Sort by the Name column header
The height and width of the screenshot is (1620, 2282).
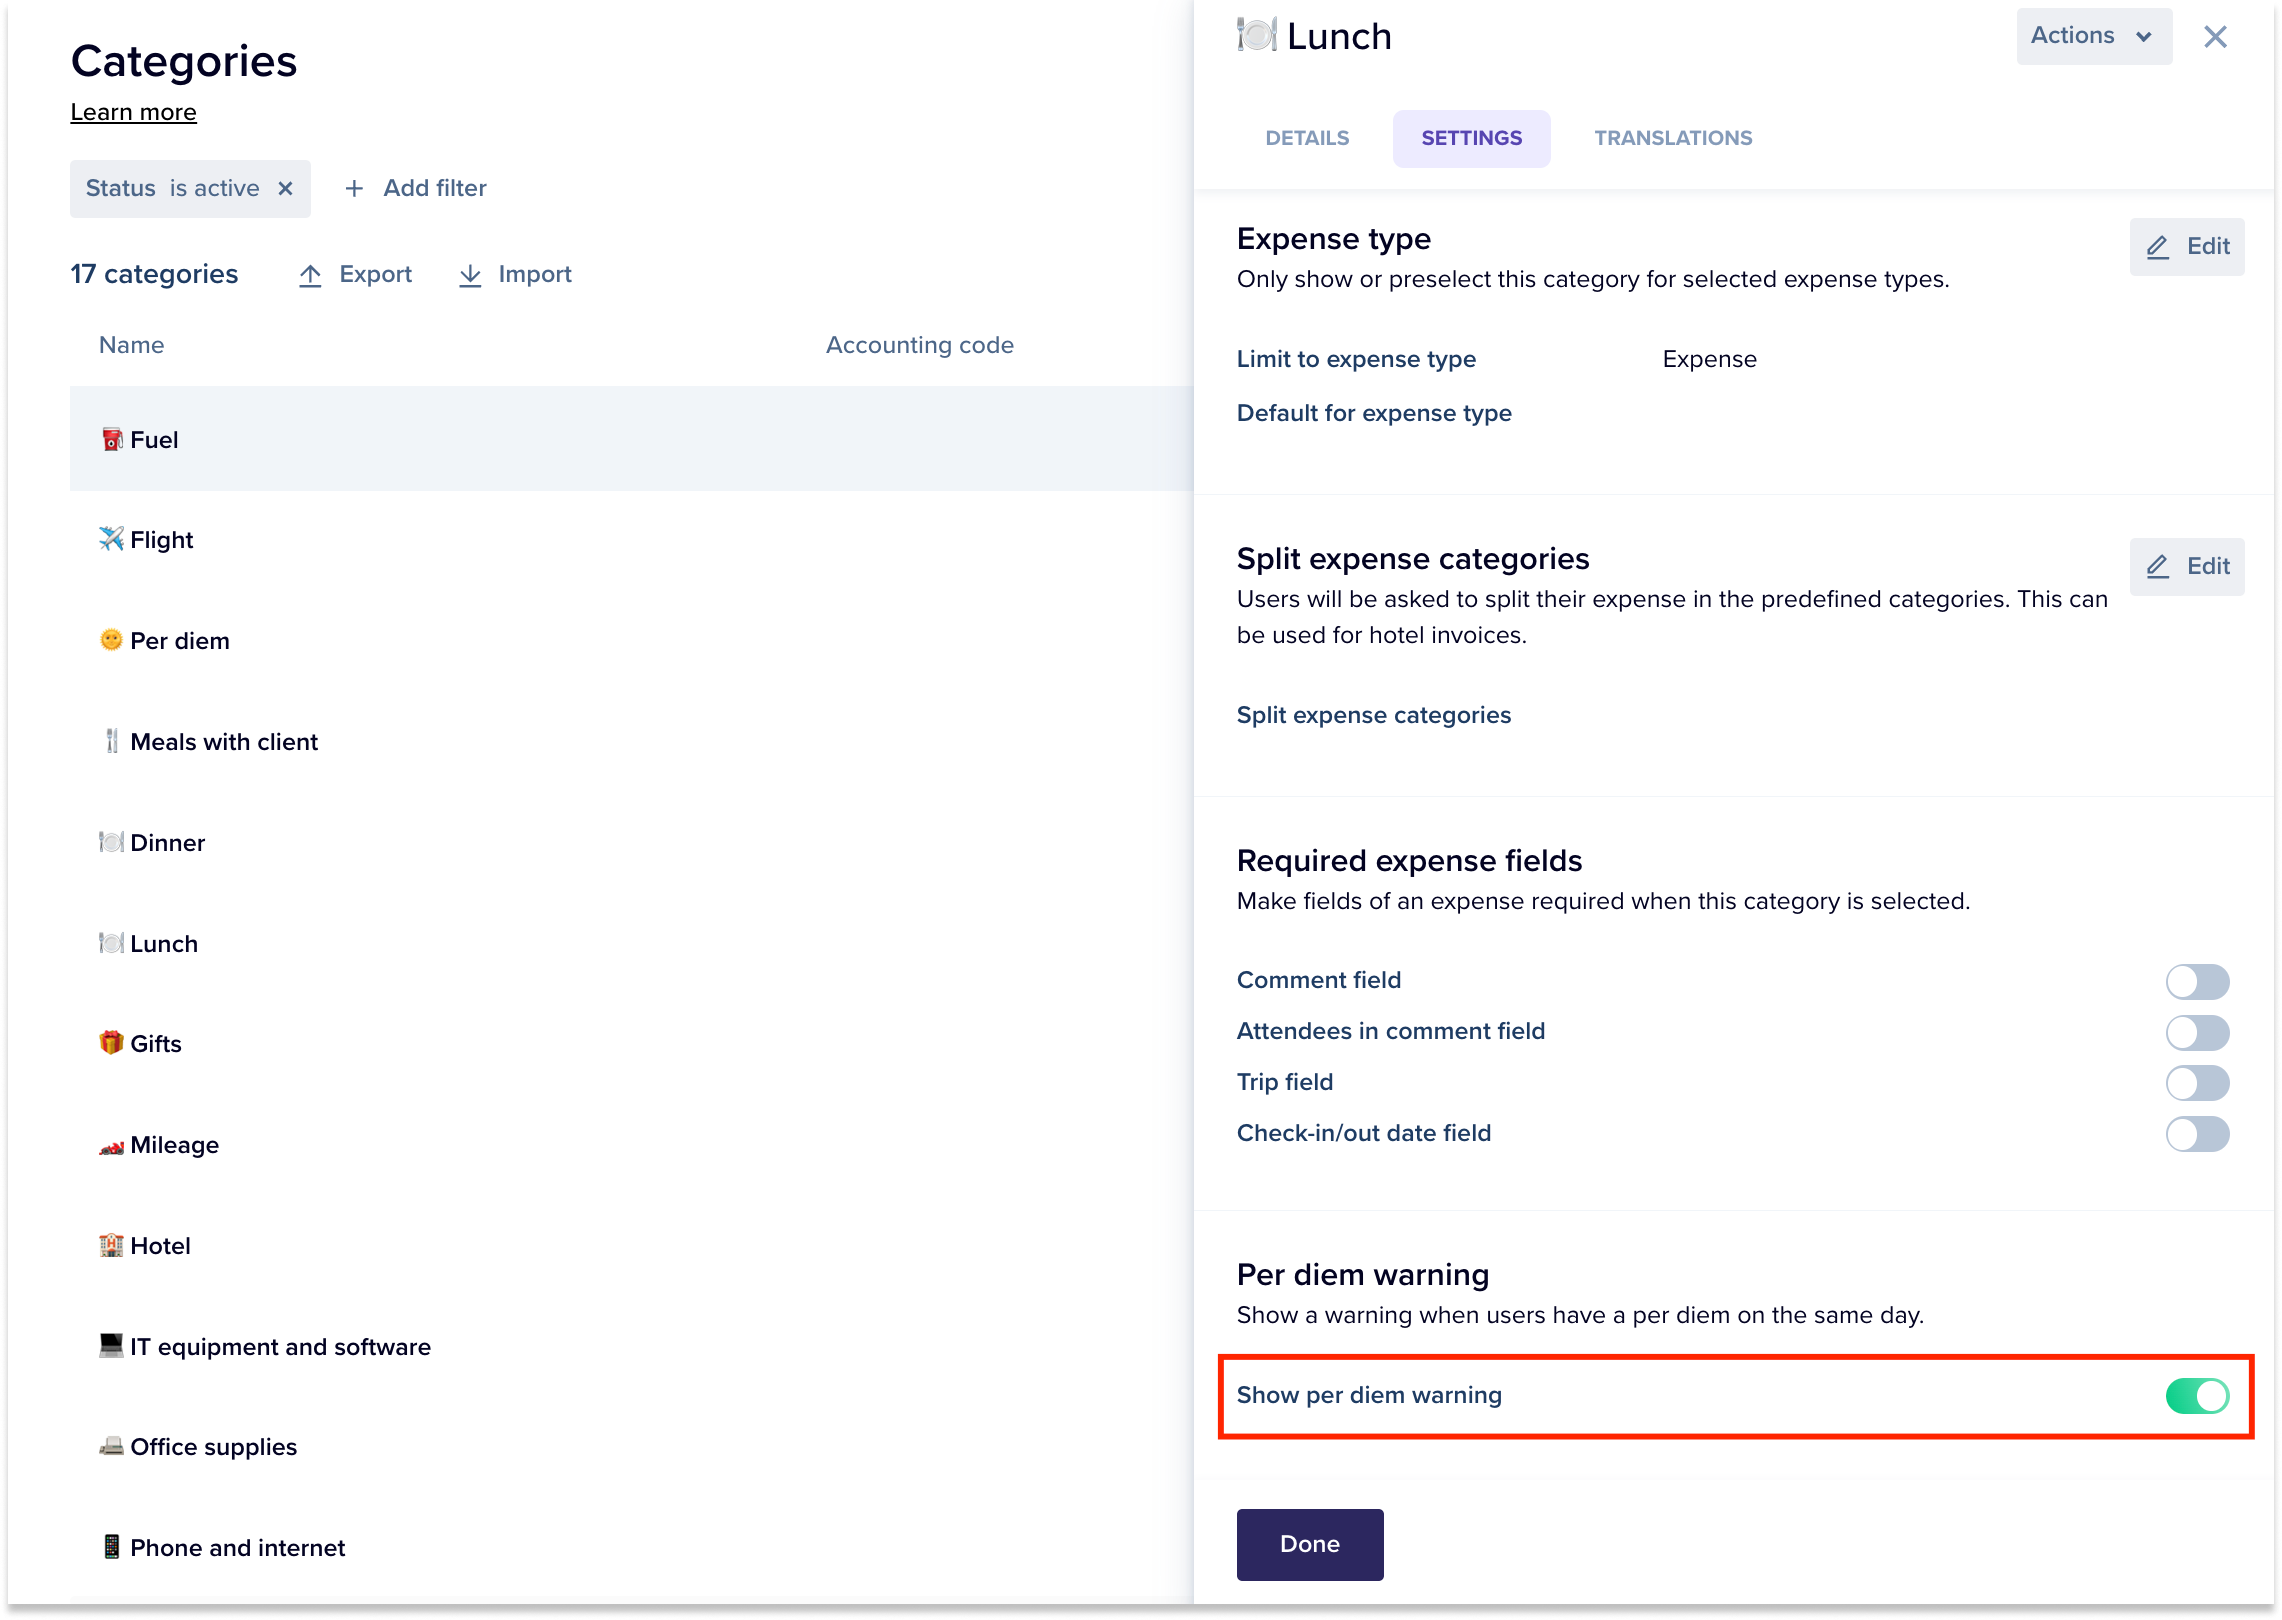click(x=131, y=345)
